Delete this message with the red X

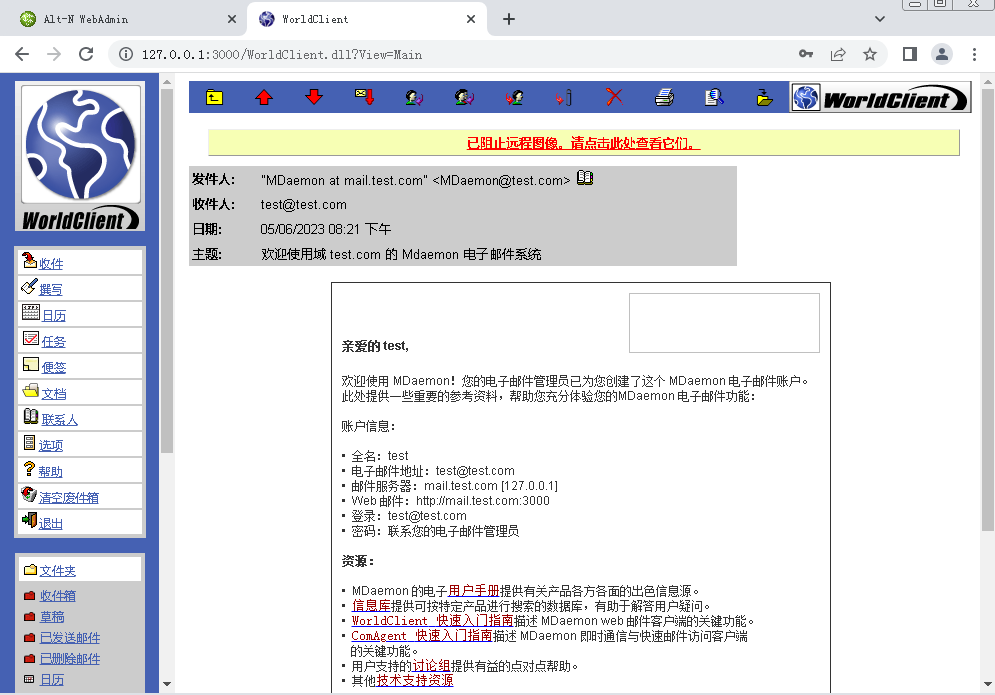(x=614, y=97)
